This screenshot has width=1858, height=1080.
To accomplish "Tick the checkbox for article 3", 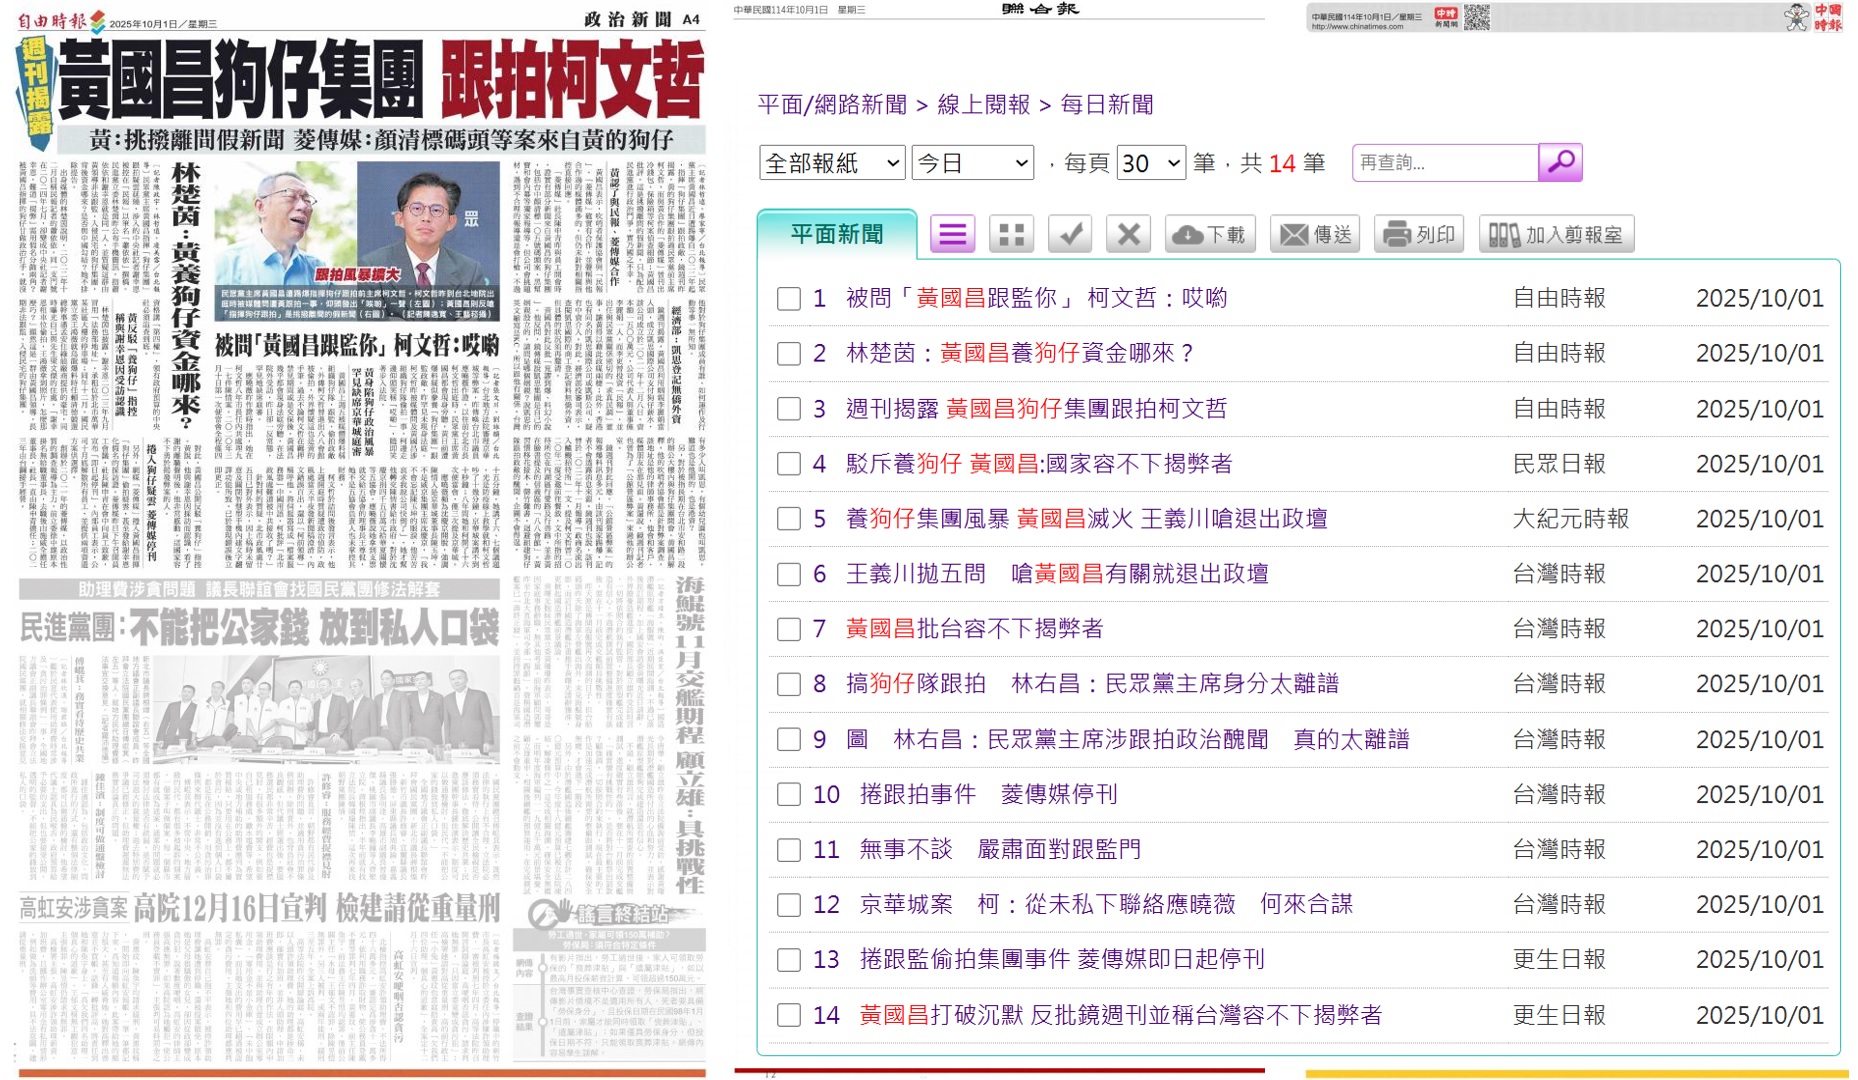I will pyautogui.click(x=789, y=409).
